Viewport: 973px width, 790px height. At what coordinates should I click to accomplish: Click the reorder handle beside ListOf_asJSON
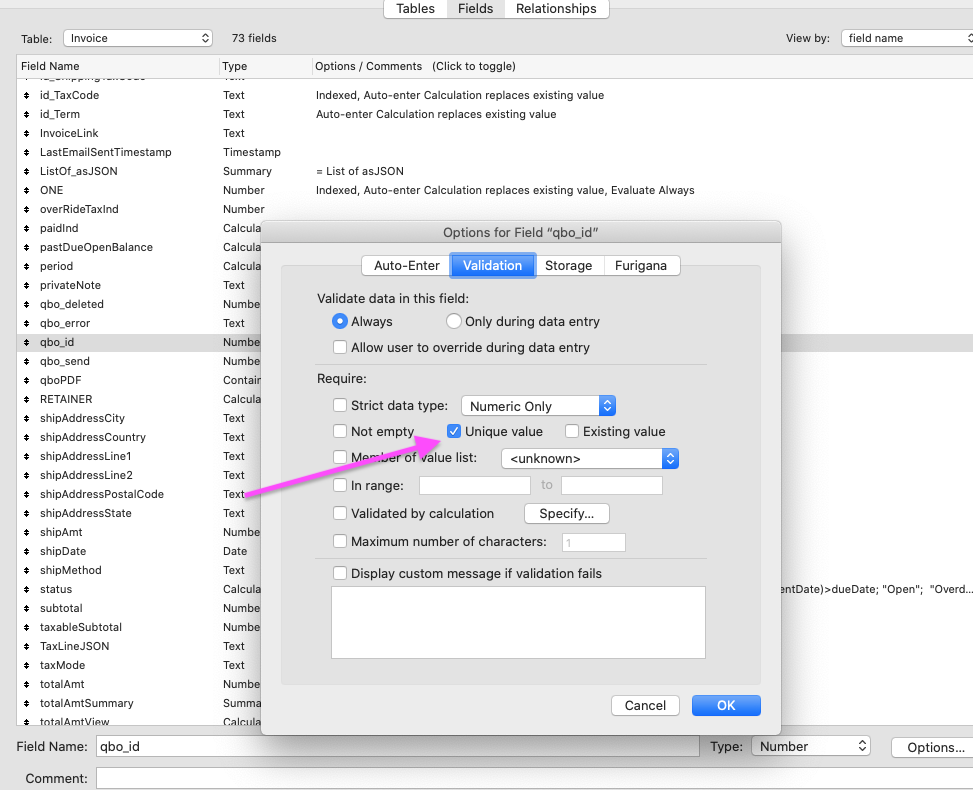click(27, 171)
